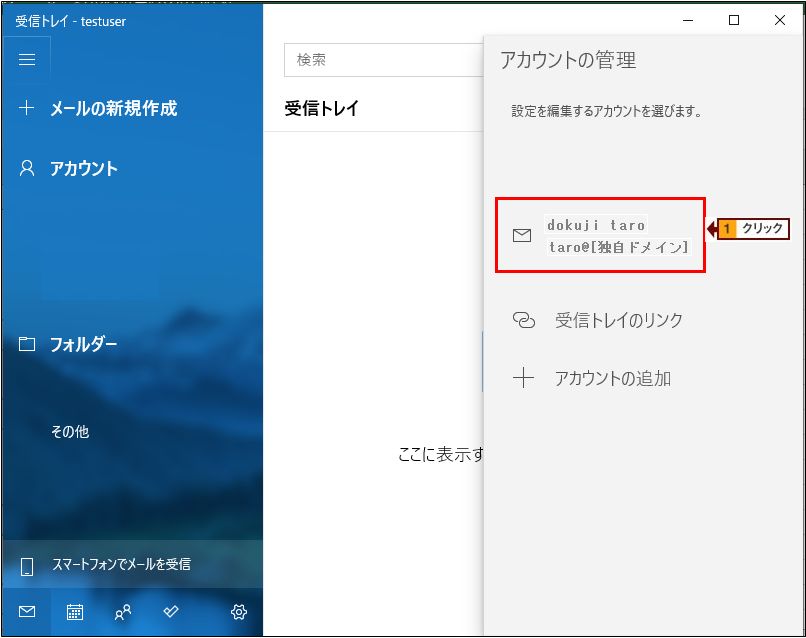Viewport: 806px width, 638px height.
Task: Open the hamburger navigation menu
Action: pyautogui.click(x=27, y=59)
